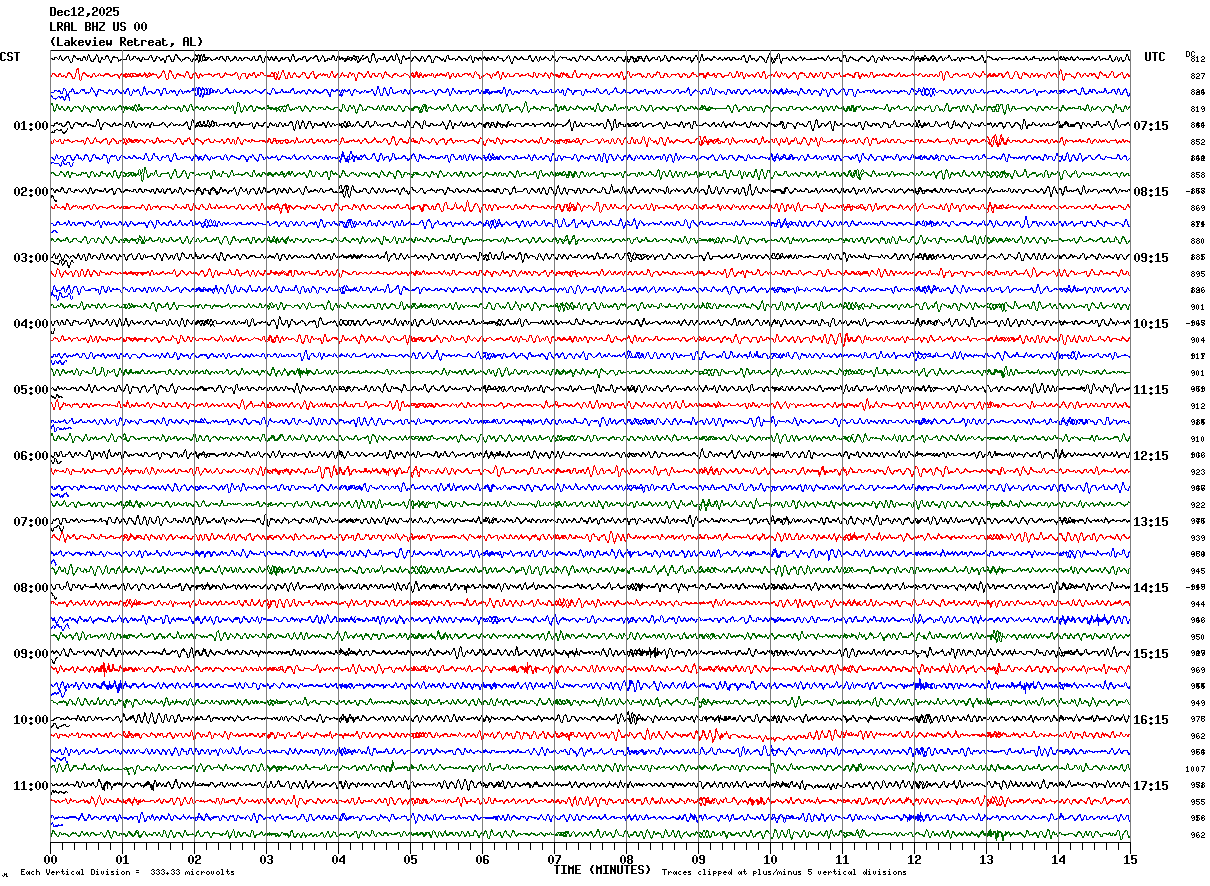Click the "17:15" UTC time label
Viewport: 1210px width, 886px height.
[x=1151, y=786]
